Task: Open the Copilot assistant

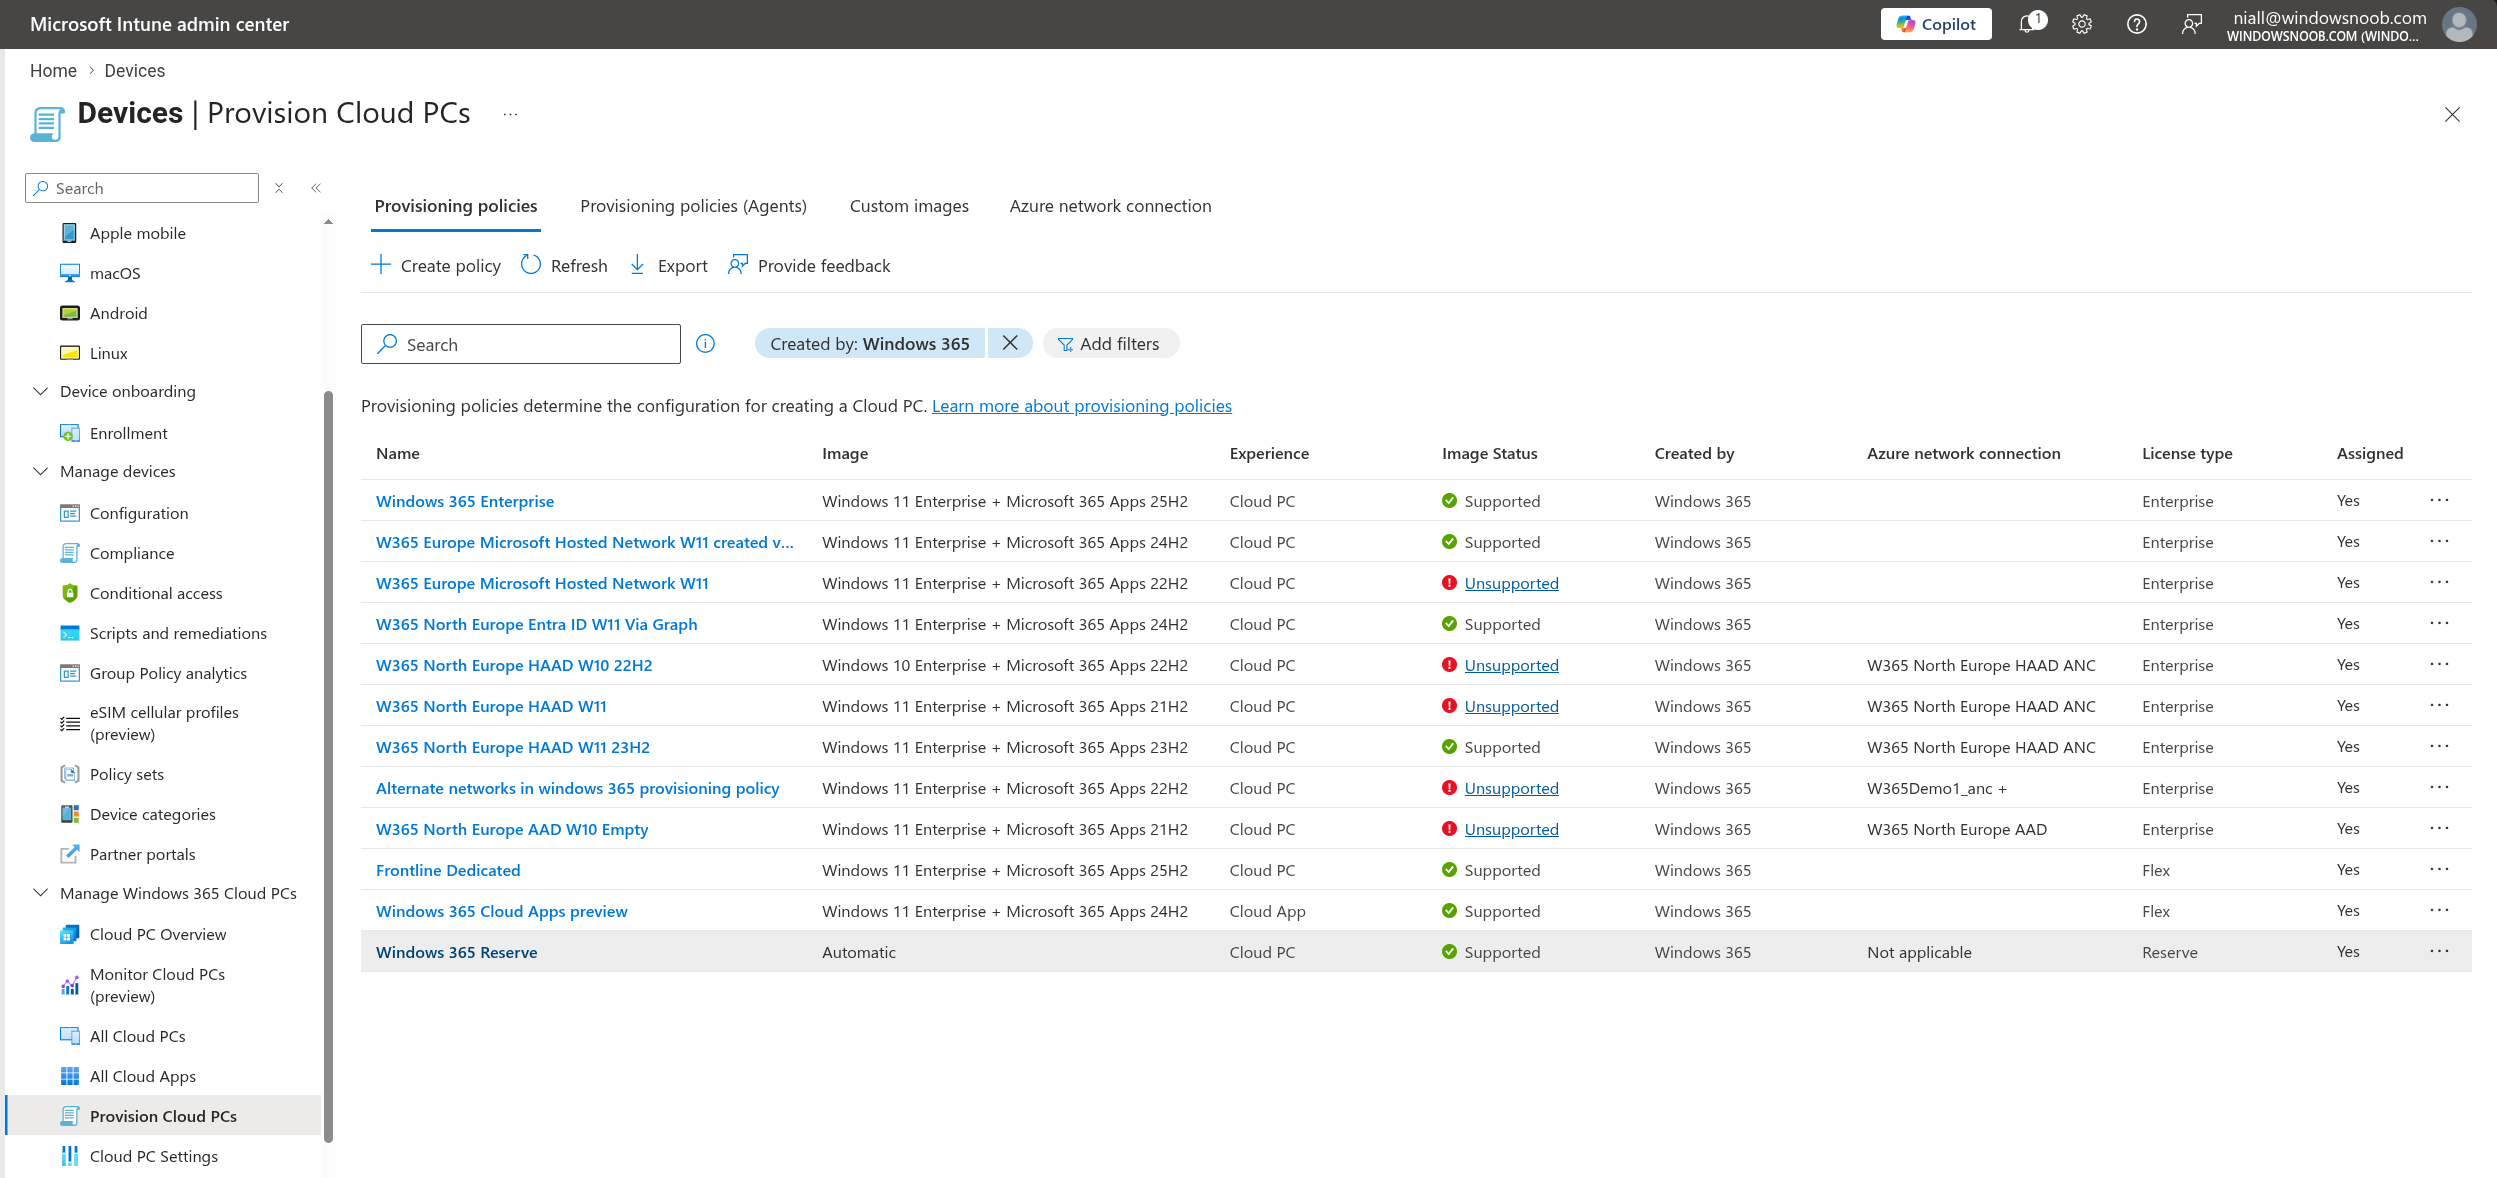Action: tap(1935, 24)
